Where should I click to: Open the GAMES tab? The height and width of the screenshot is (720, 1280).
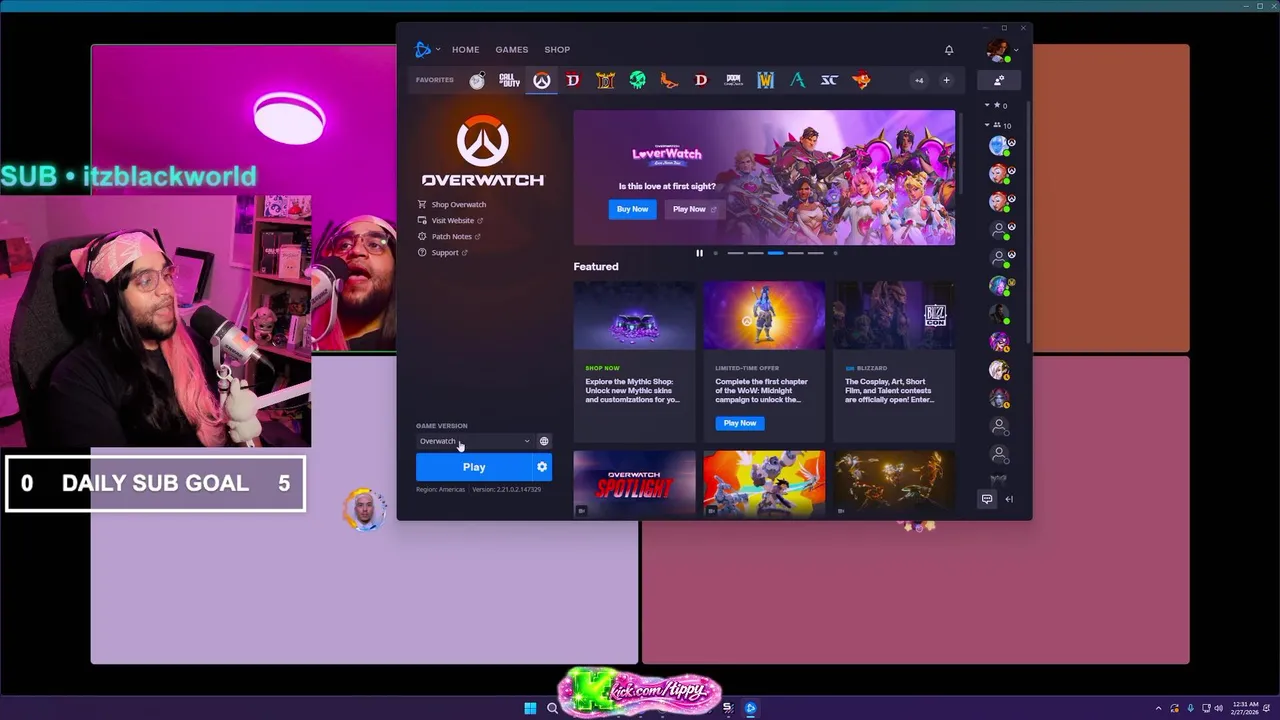coord(512,49)
